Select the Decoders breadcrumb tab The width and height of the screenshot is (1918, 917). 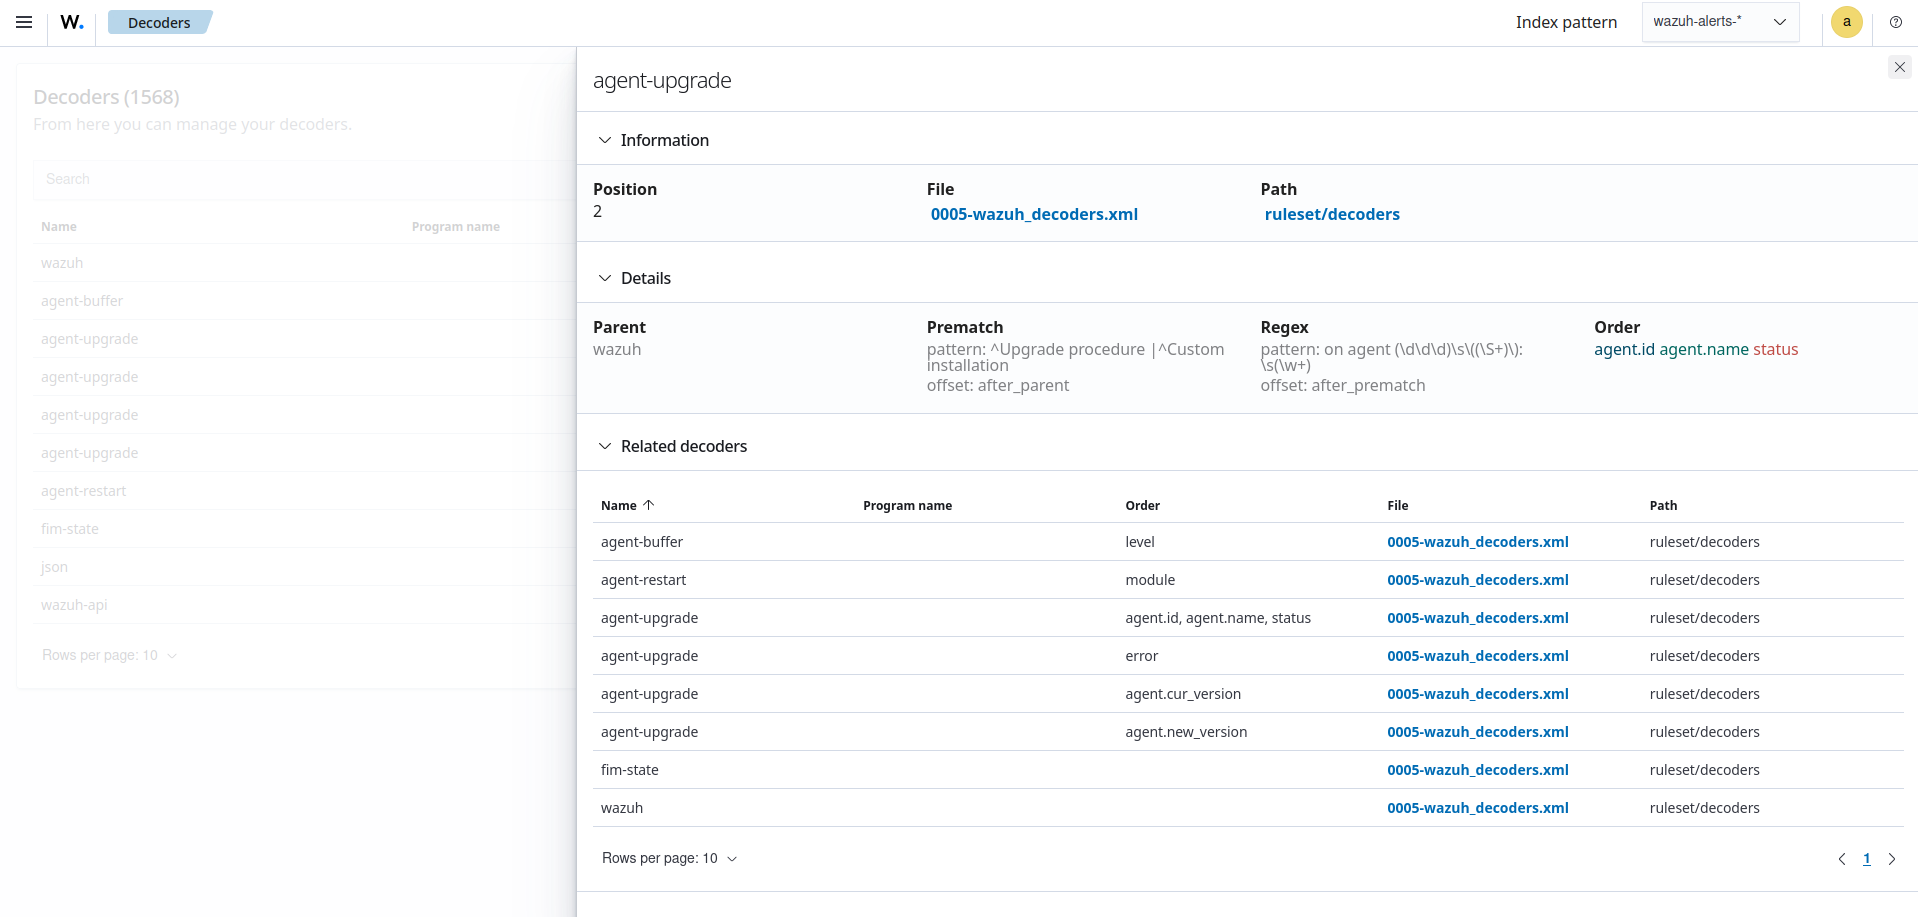pyautogui.click(x=159, y=22)
